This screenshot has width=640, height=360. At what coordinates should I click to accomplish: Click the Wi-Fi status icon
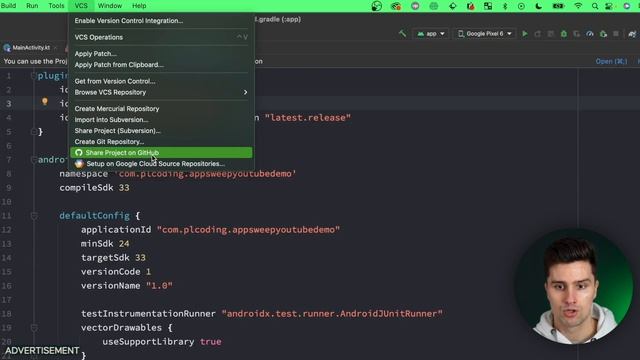(578, 6)
